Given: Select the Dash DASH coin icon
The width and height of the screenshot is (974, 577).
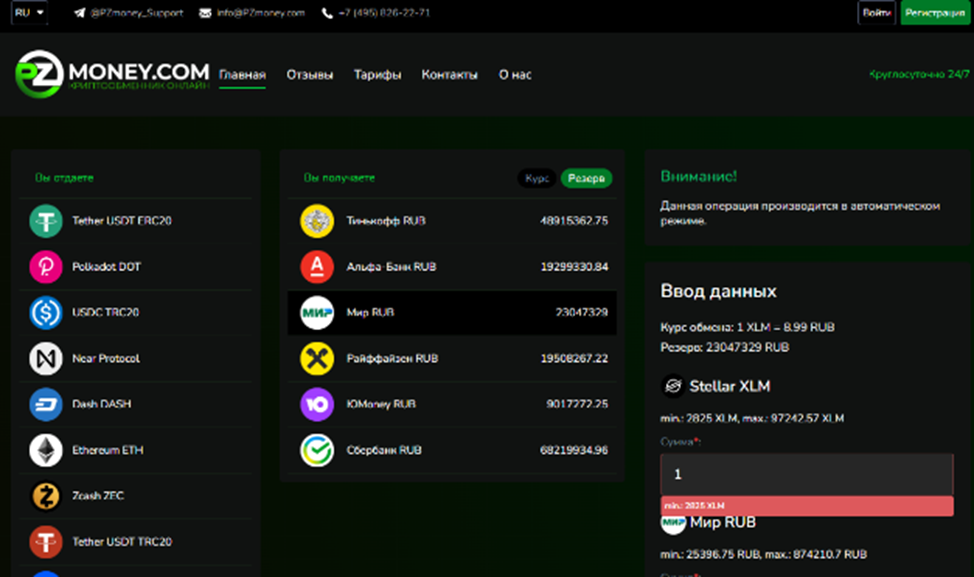Looking at the screenshot, I should point(46,404).
